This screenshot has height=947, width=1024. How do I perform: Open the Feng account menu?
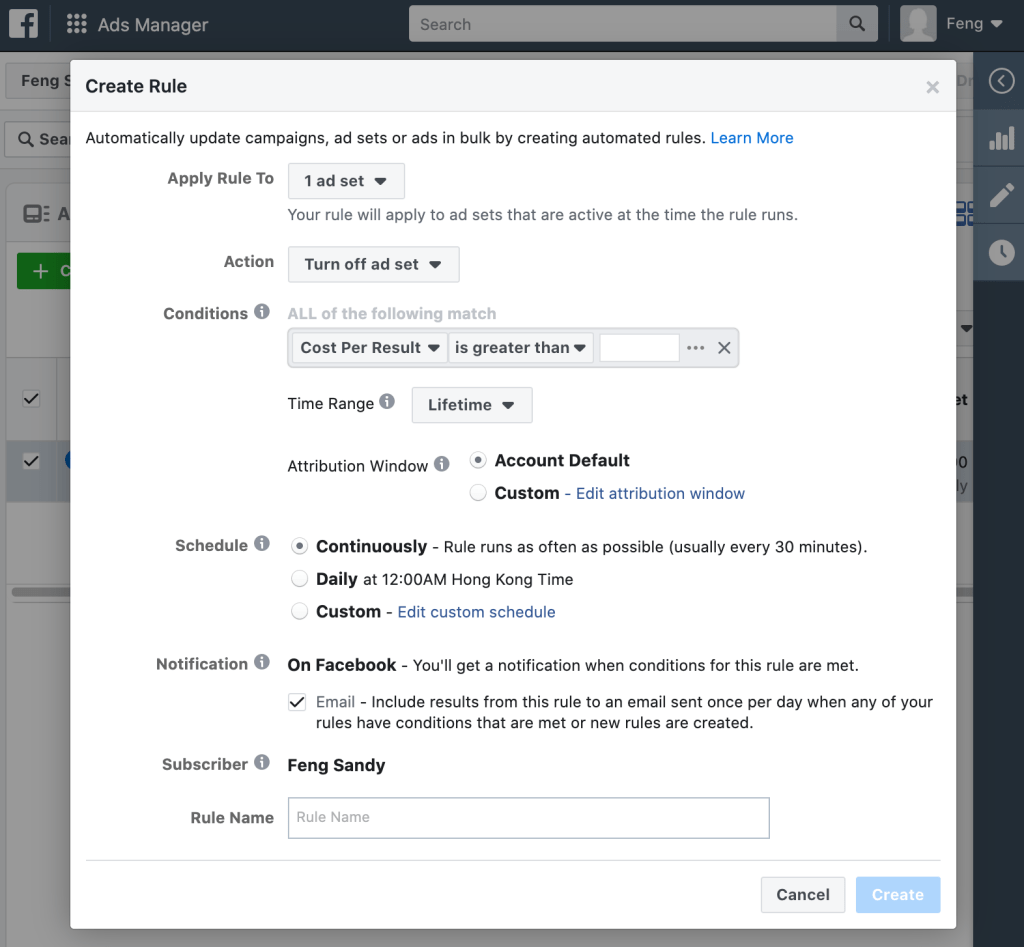[953, 24]
